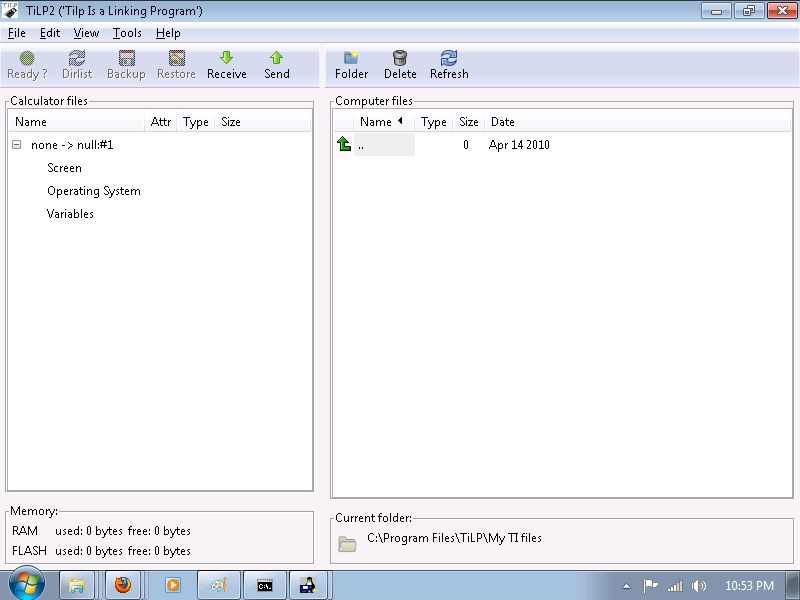Sort computer files by Date column
This screenshot has width=800, height=600.
(503, 122)
